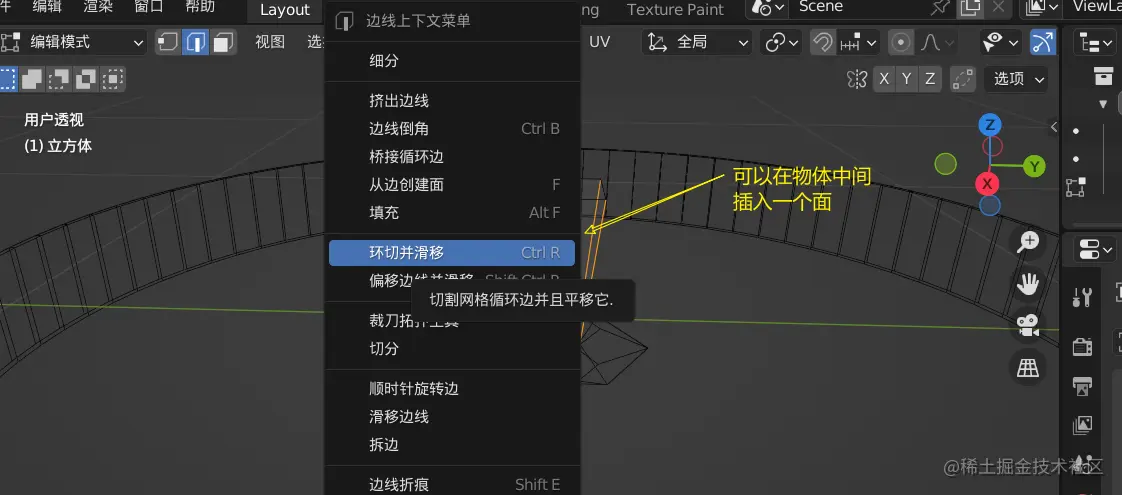Image resolution: width=1122 pixels, height=495 pixels.
Task: Choose 边线倒角 from the context menu
Action: [x=452, y=129]
